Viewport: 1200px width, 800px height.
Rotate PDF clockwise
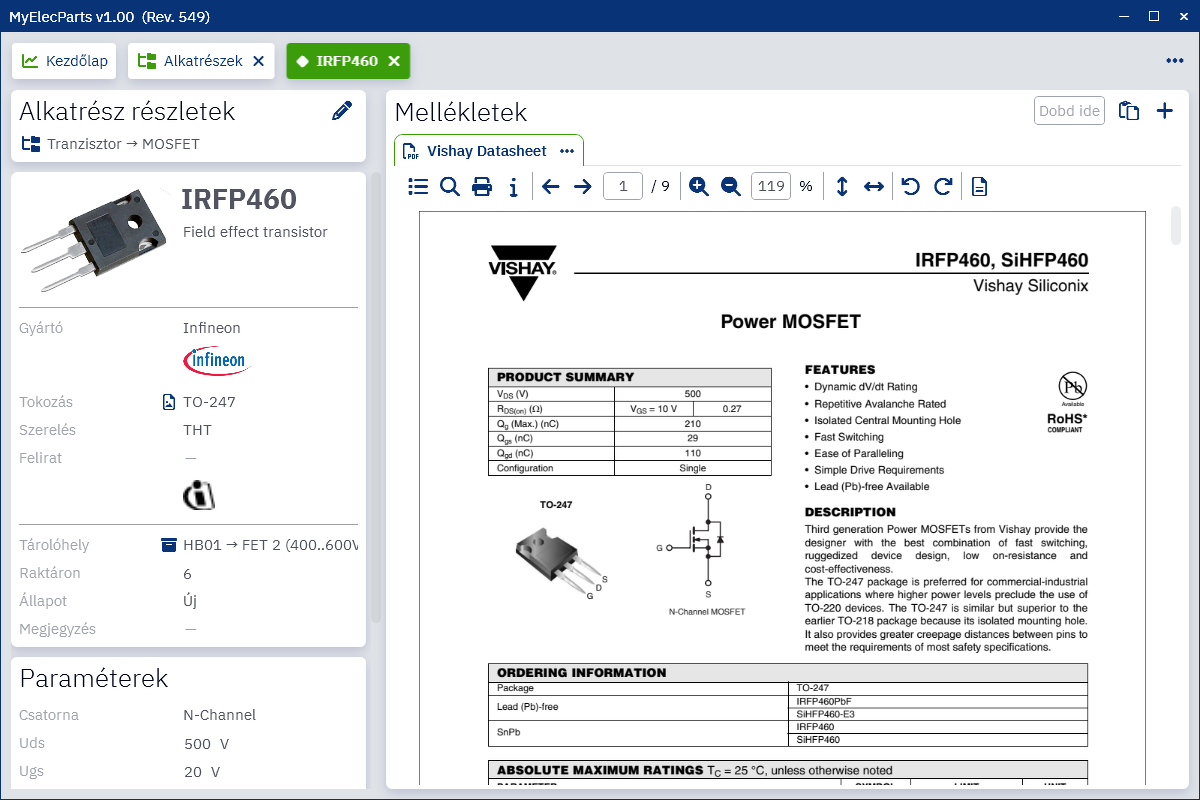point(942,186)
